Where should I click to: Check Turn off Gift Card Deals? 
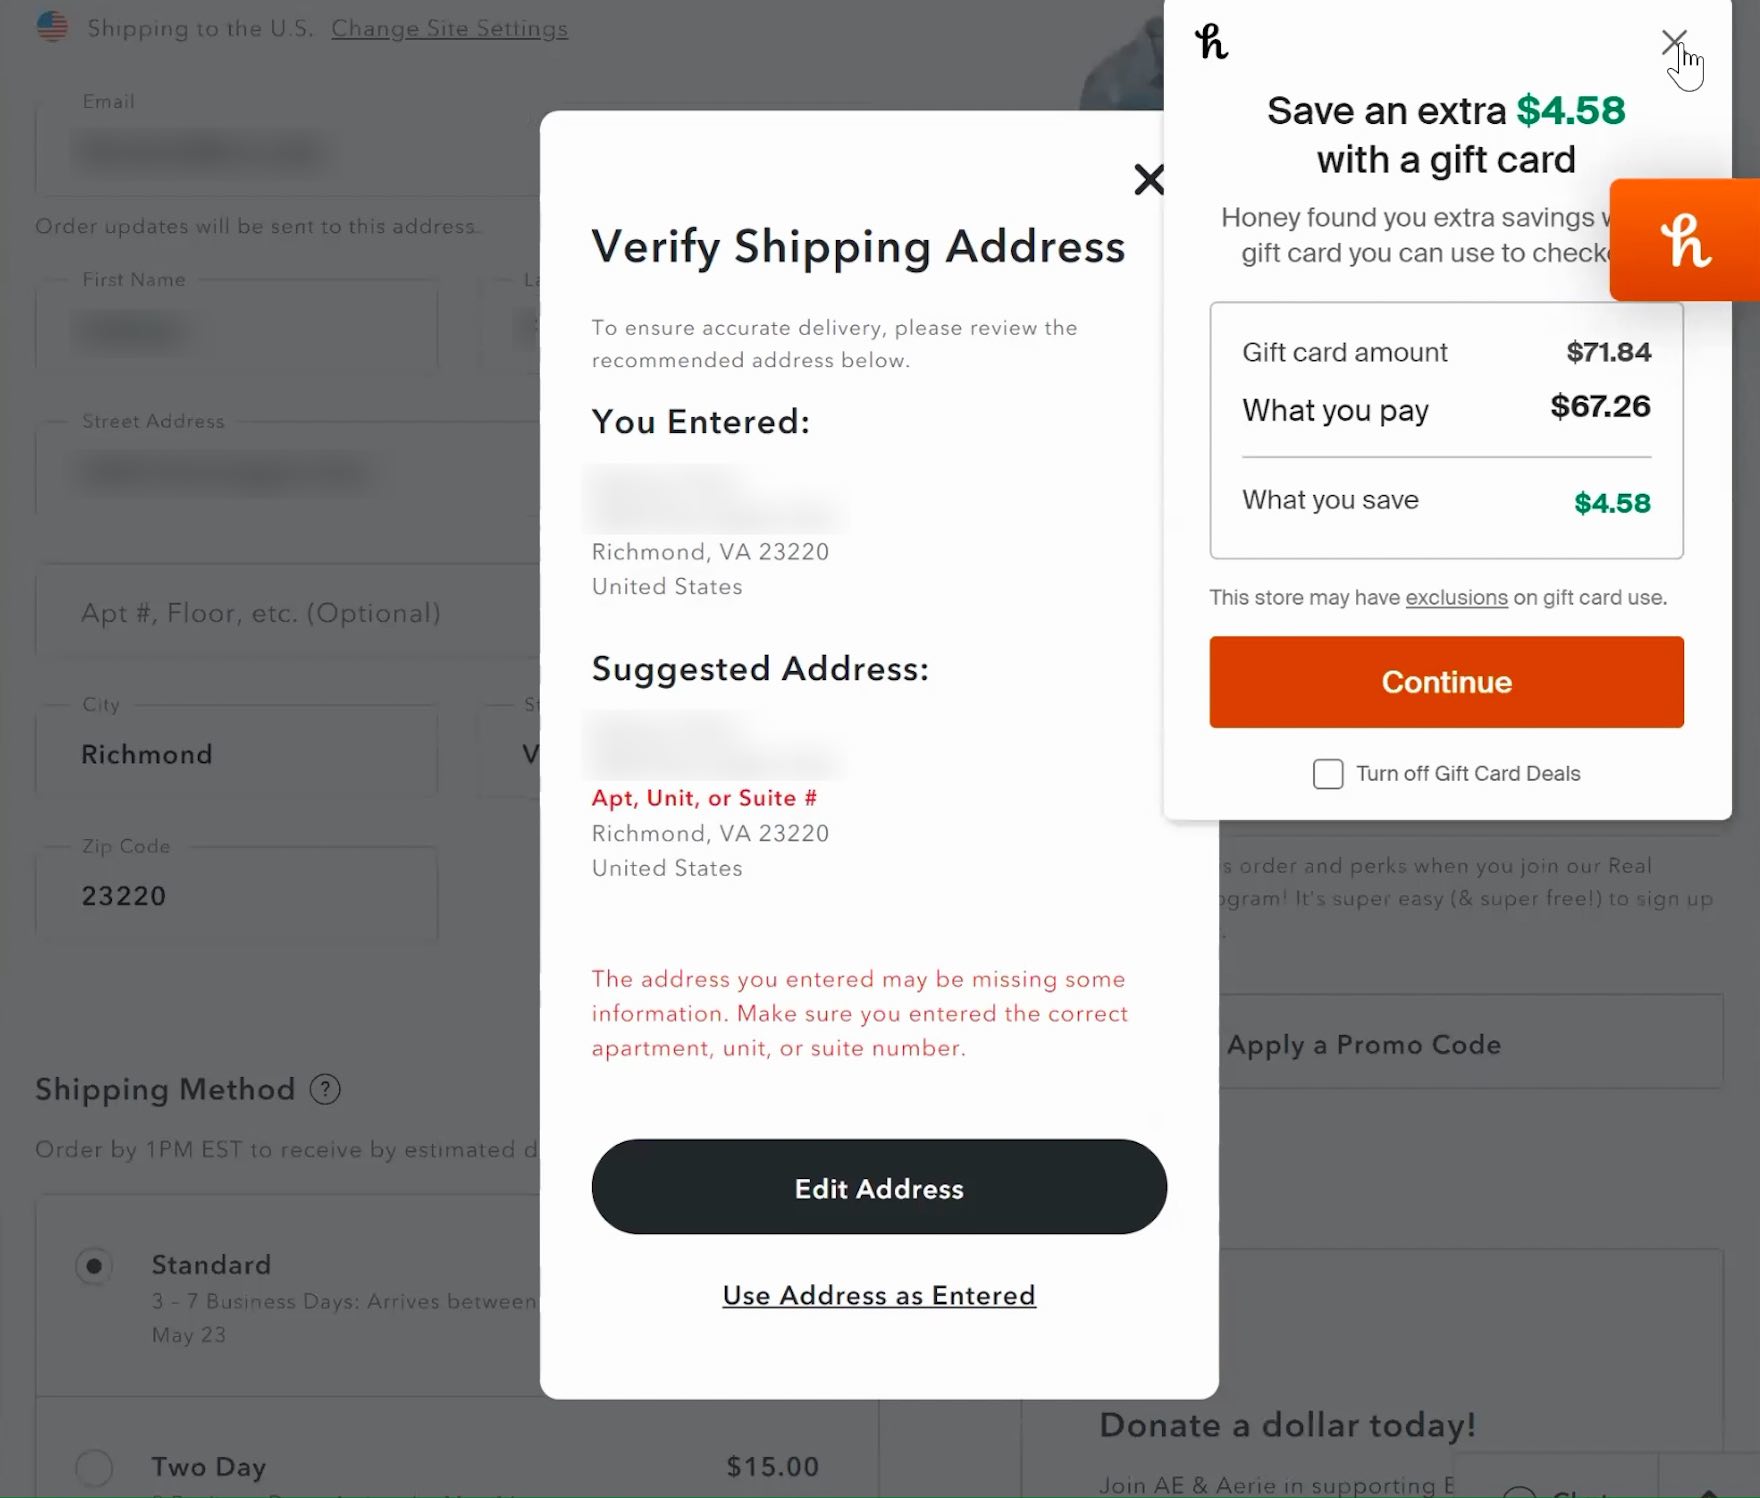point(1328,774)
